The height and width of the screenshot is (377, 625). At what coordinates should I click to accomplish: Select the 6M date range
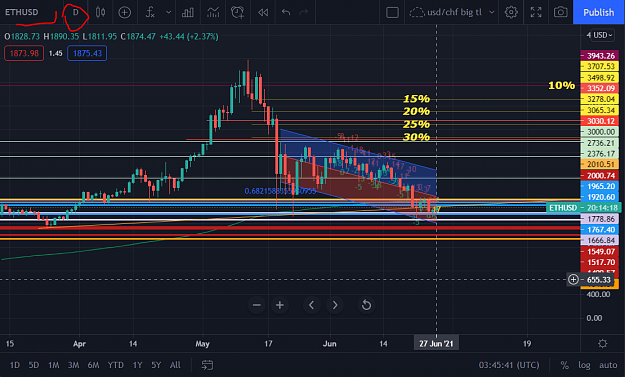coord(93,365)
